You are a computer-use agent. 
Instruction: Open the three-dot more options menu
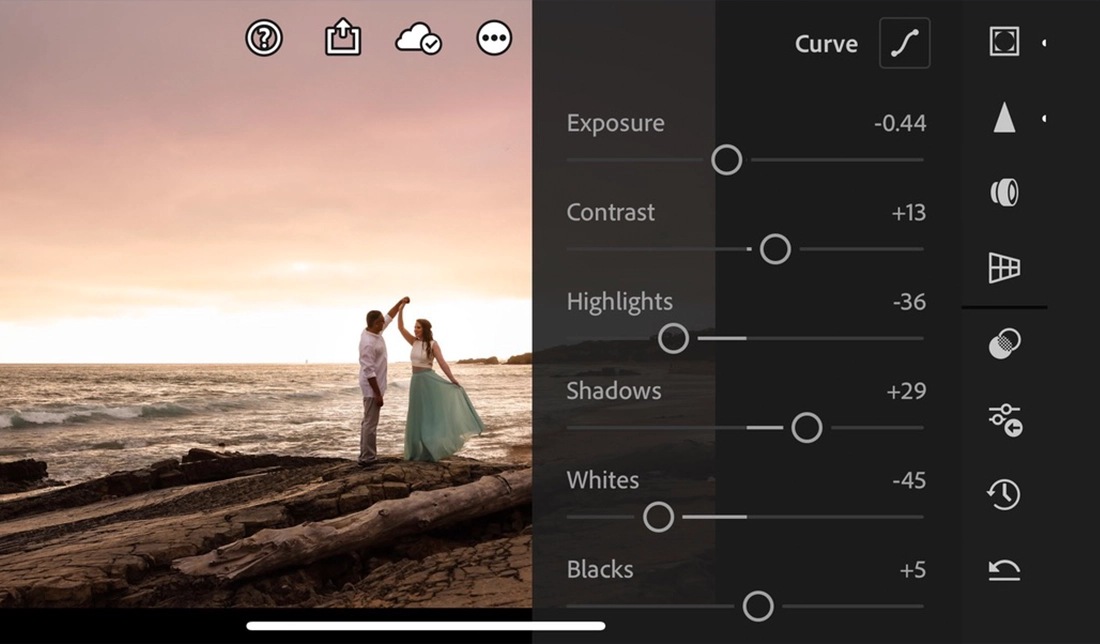click(494, 39)
